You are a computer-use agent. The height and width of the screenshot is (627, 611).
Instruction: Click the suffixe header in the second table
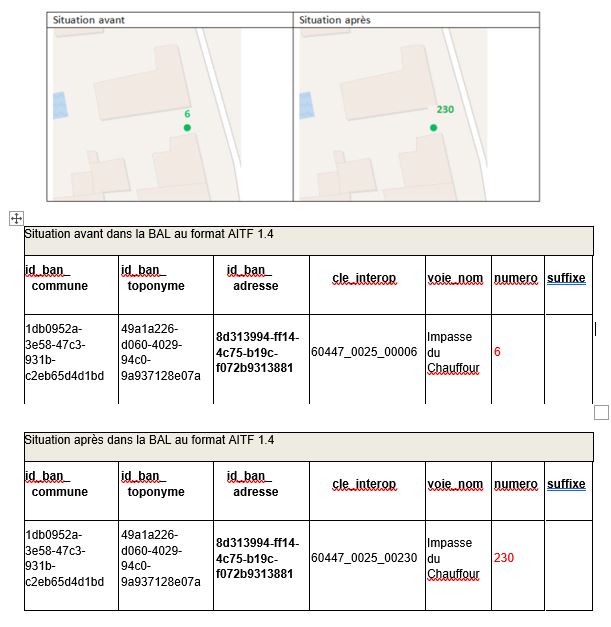(566, 484)
